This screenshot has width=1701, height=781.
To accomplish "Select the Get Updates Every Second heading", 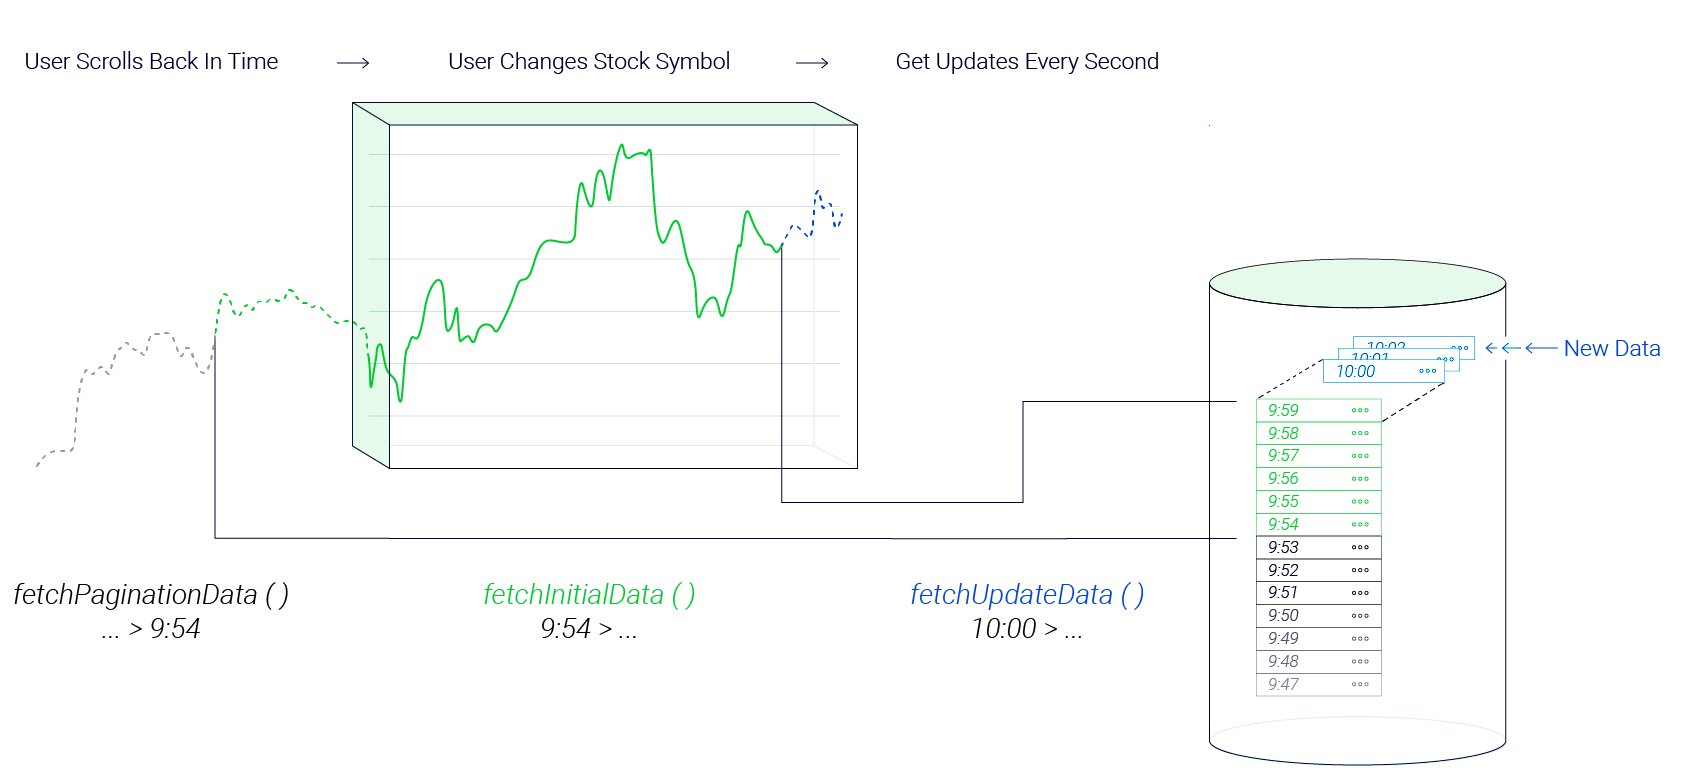I will pos(1027,62).
